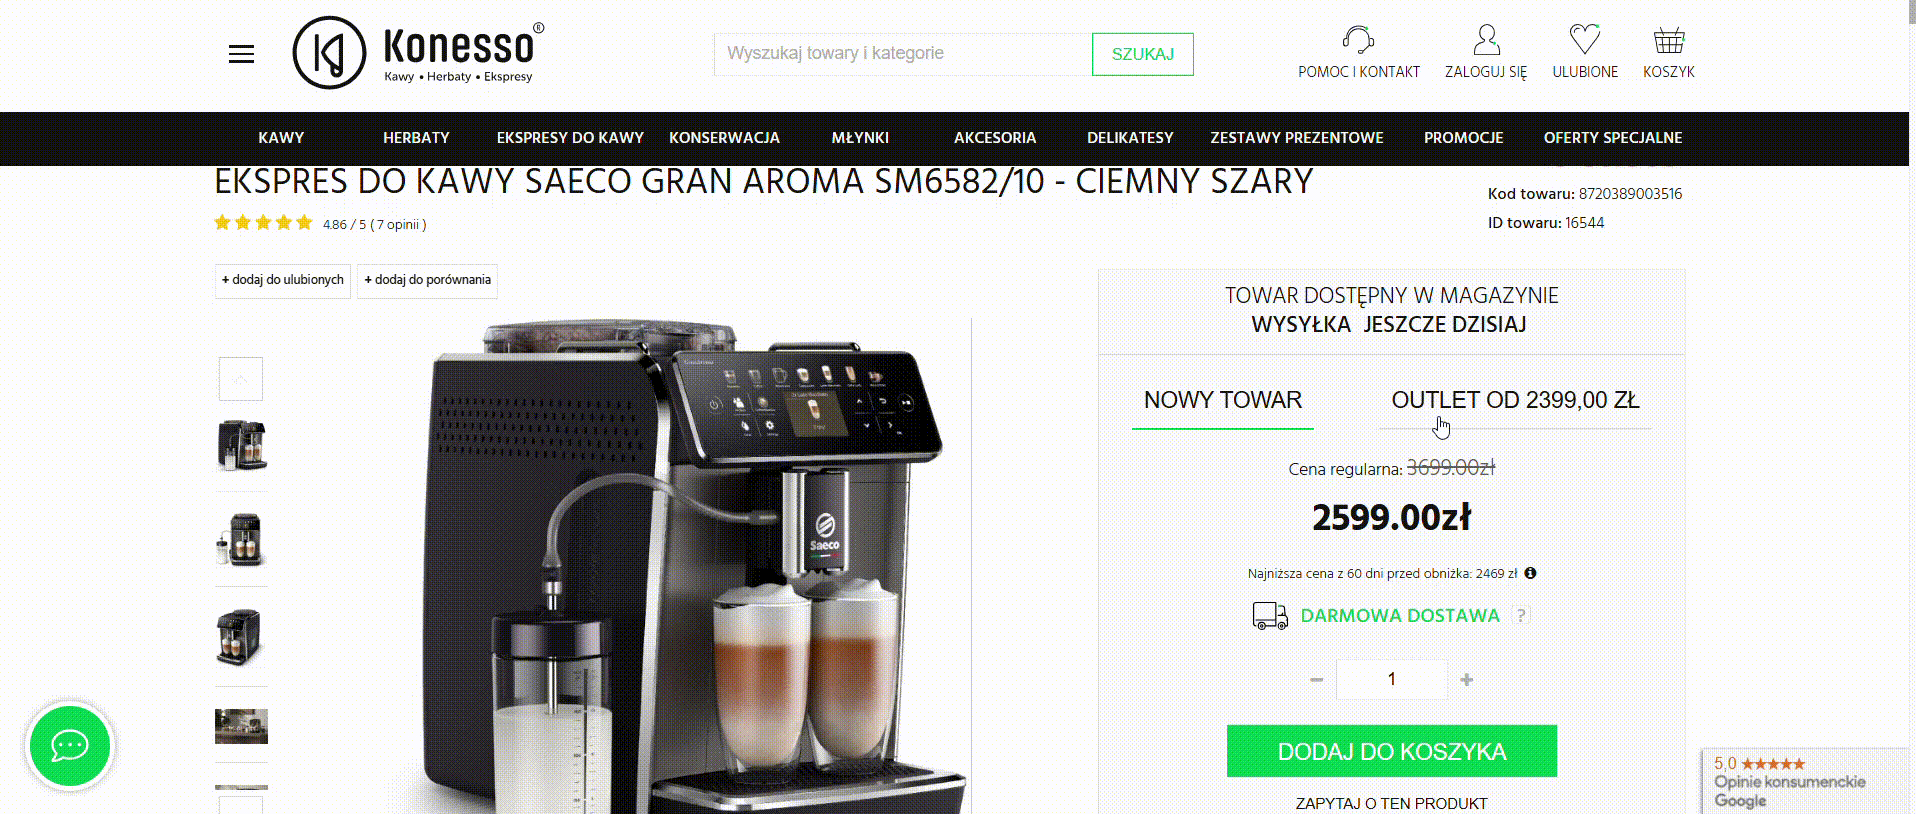Open the Promocje menu item
Image resolution: width=1916 pixels, height=814 pixels.
tap(1463, 138)
